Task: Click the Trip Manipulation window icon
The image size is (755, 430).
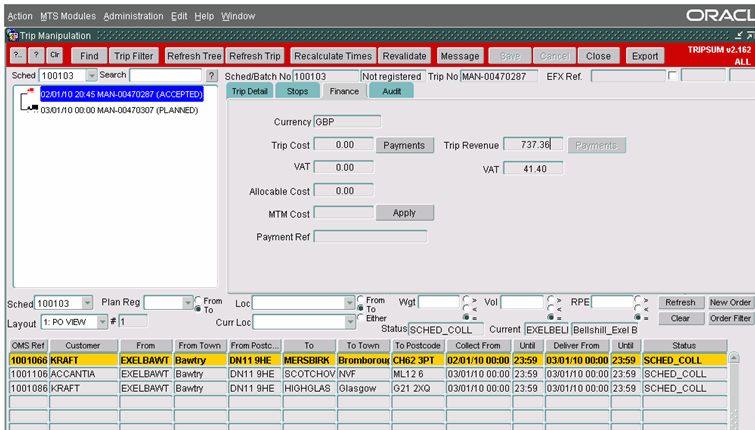Action: pyautogui.click(x=13, y=36)
